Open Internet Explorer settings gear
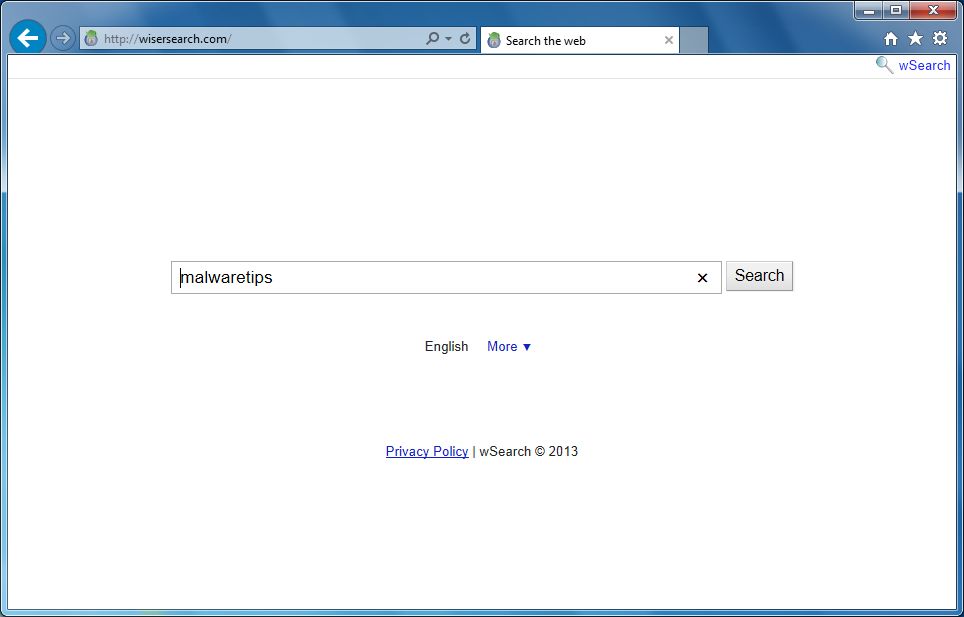 tap(939, 37)
